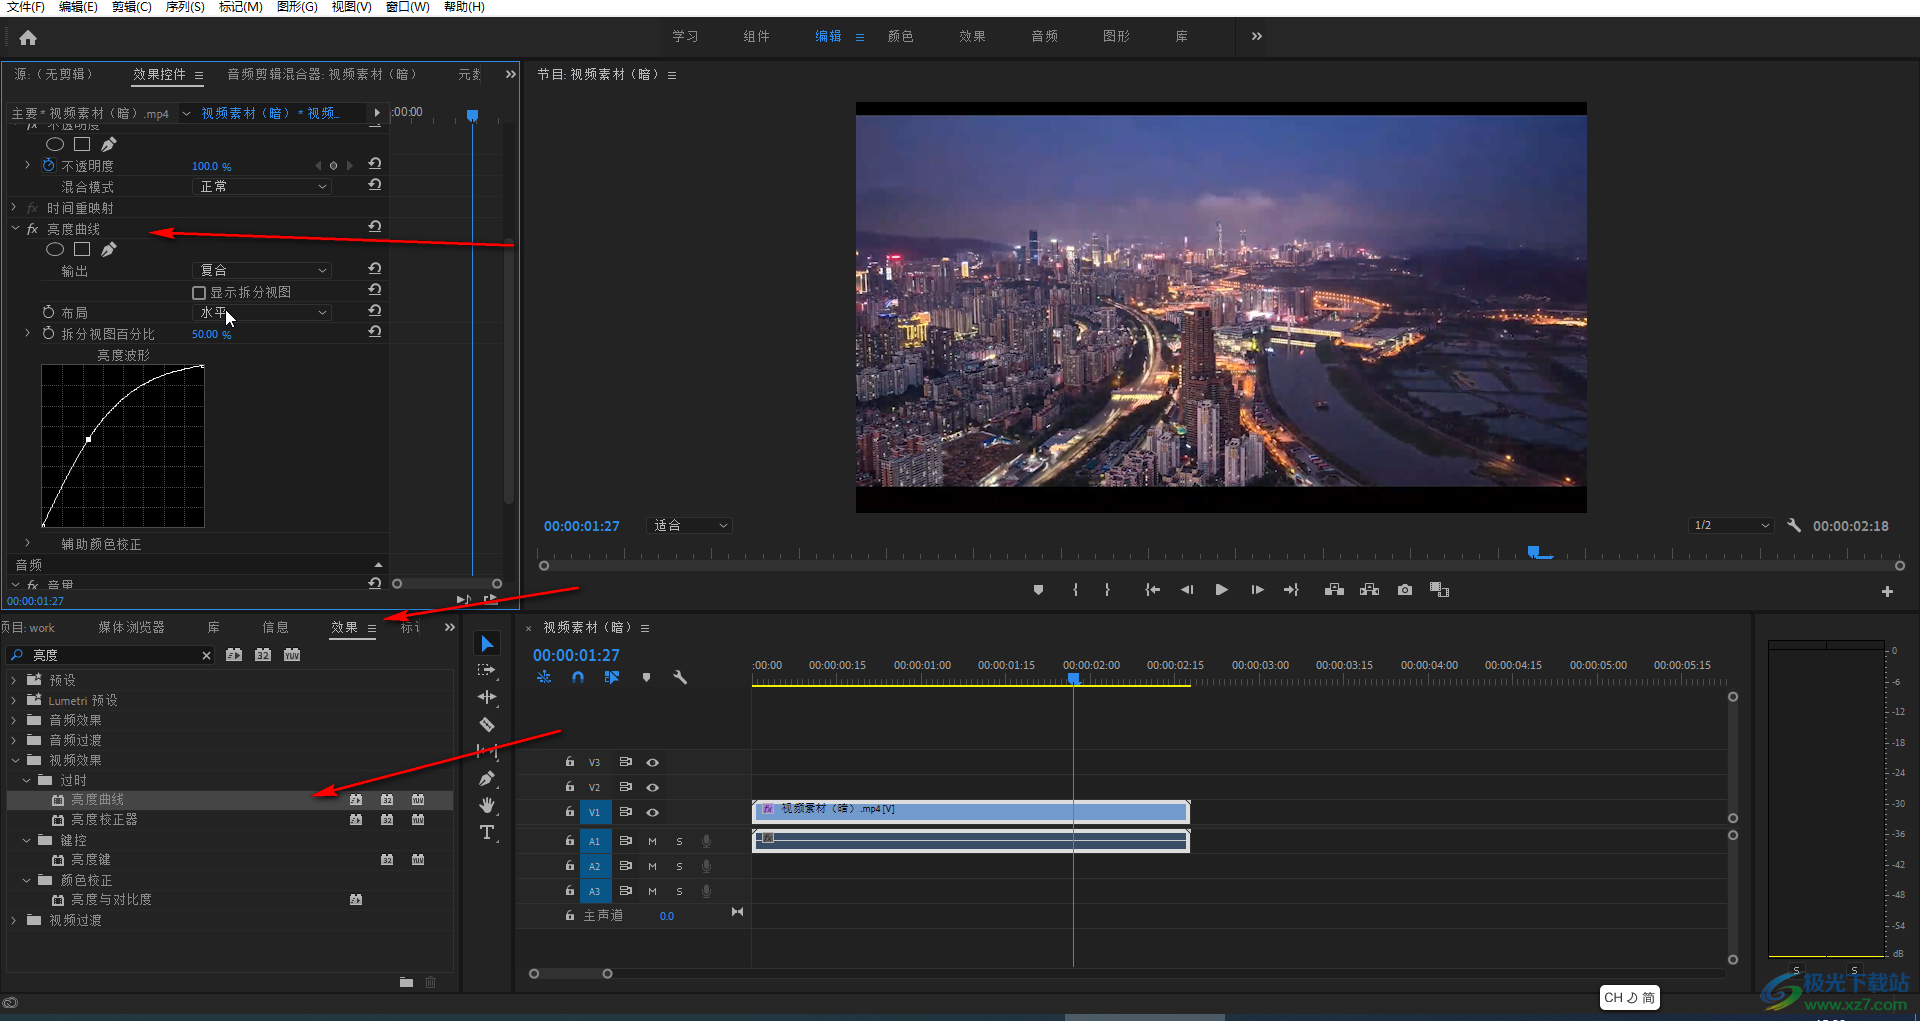Open program monitor button editor plus
Screen dimensions: 1920x1021
click(x=1887, y=591)
